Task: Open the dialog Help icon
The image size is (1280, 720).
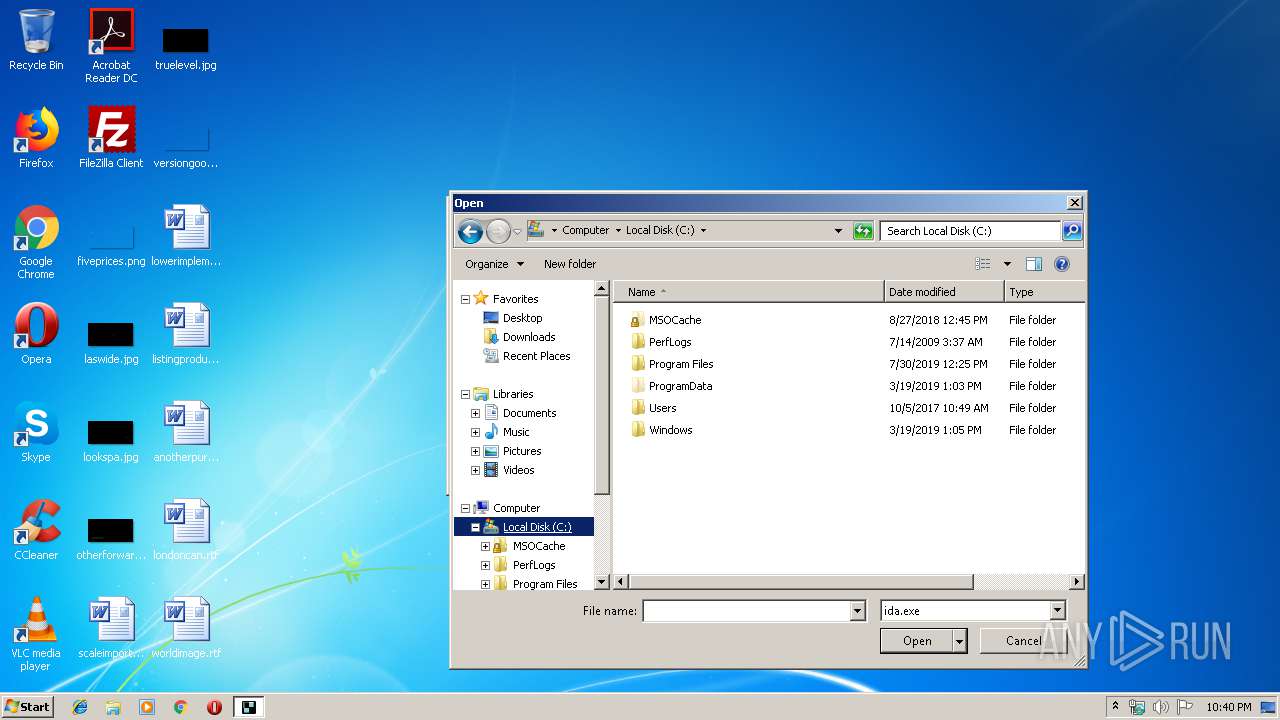Action: pyautogui.click(x=1062, y=264)
